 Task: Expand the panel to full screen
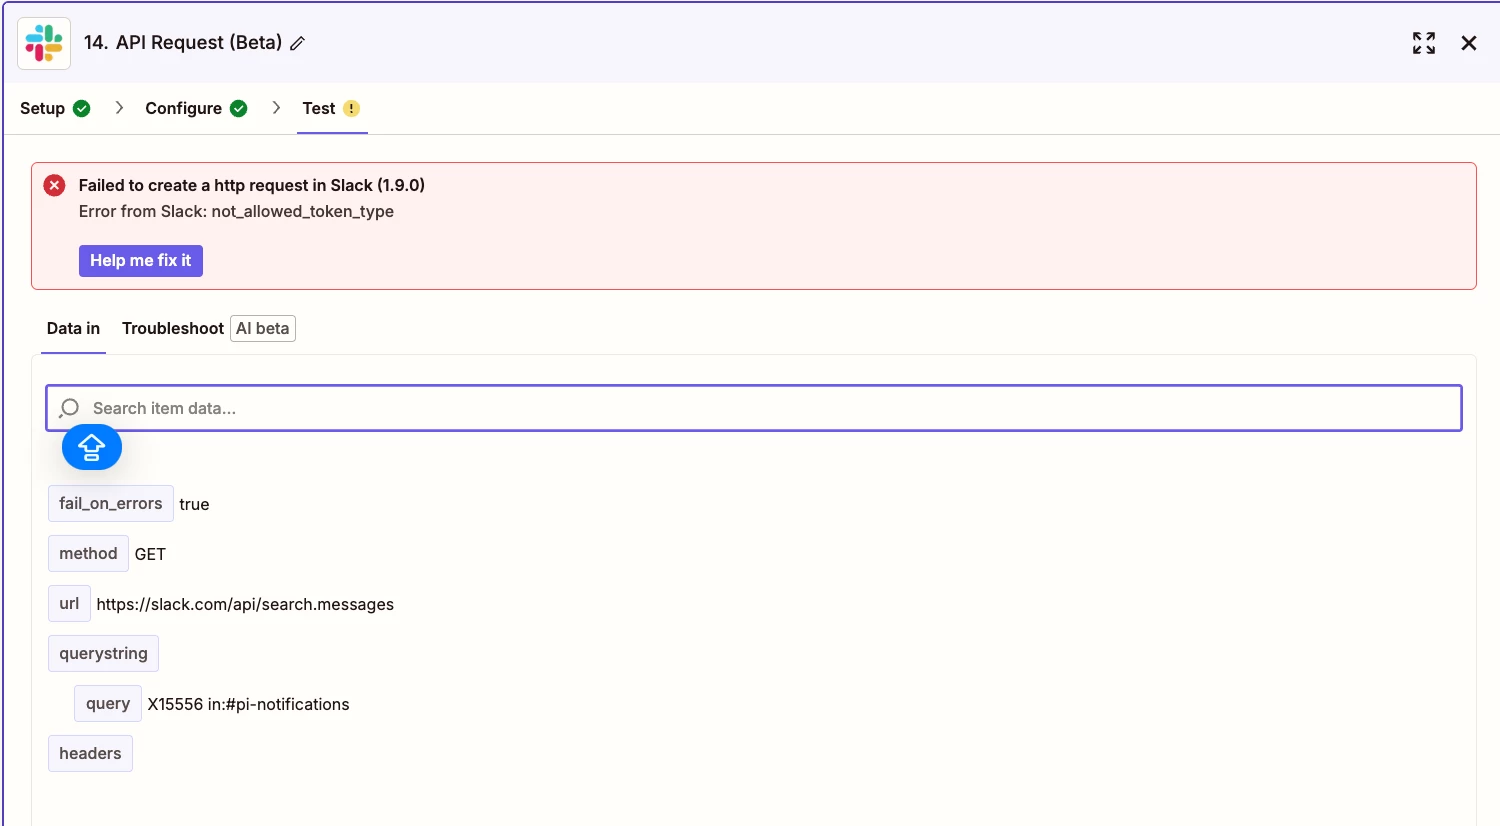coord(1424,43)
